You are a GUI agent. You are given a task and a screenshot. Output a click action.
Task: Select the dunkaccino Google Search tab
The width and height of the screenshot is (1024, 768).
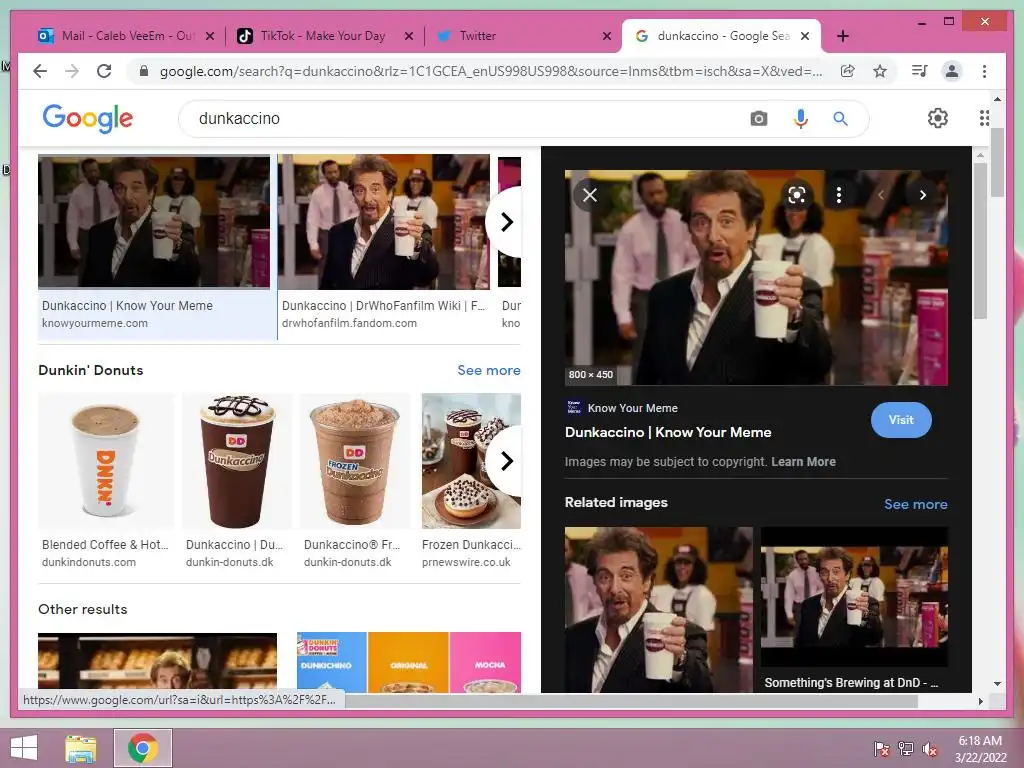pos(722,36)
